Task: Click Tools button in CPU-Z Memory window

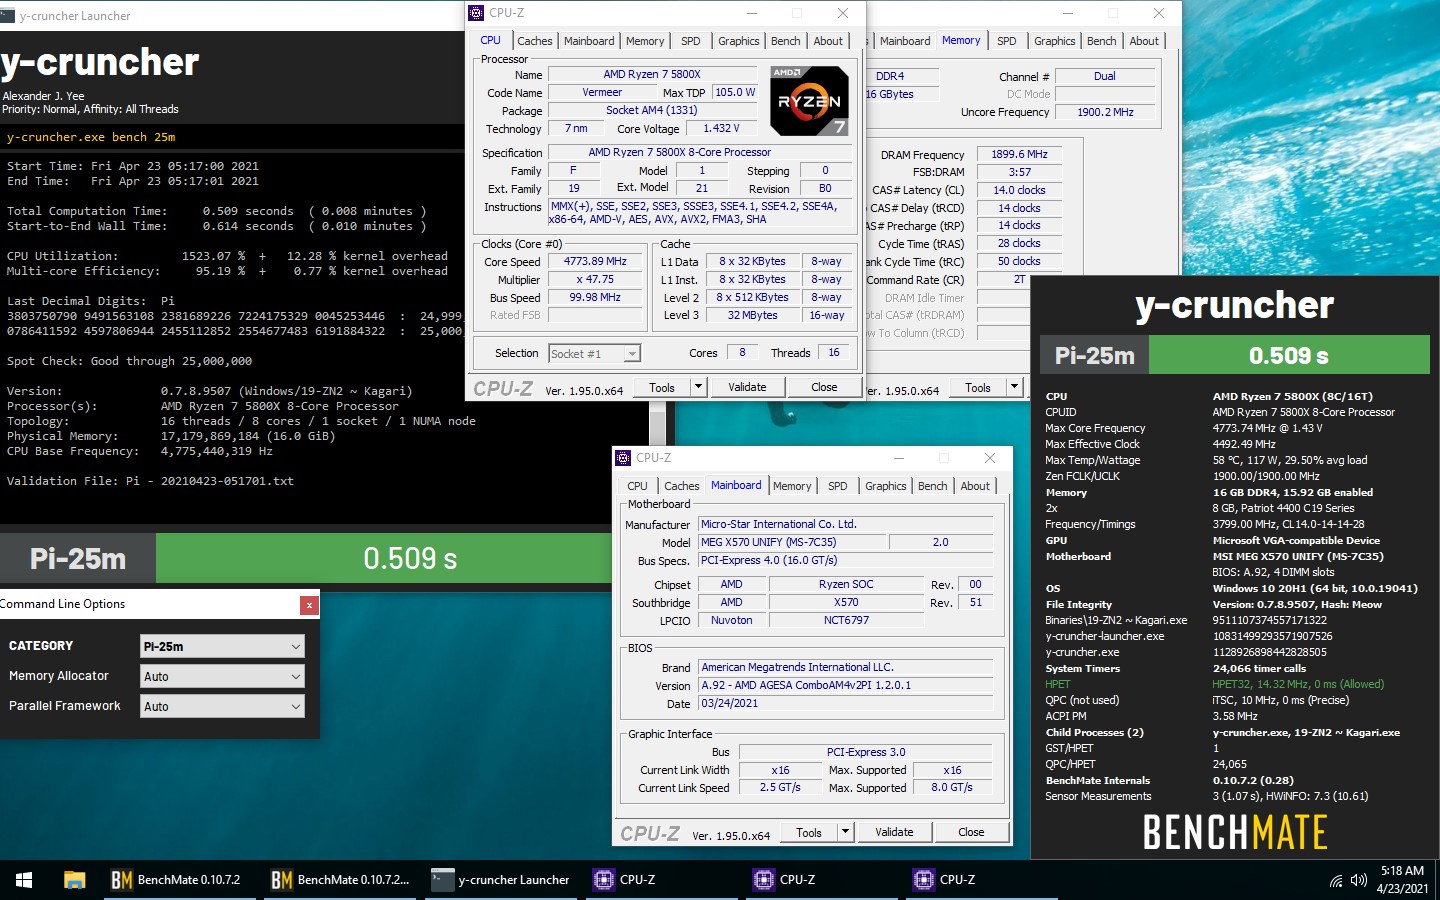Action: click(x=978, y=387)
